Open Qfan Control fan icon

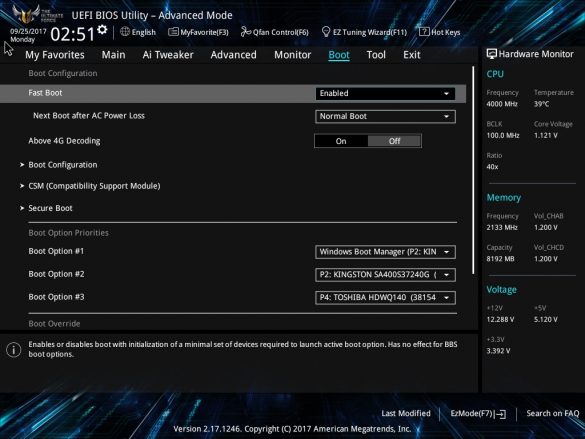click(245, 32)
